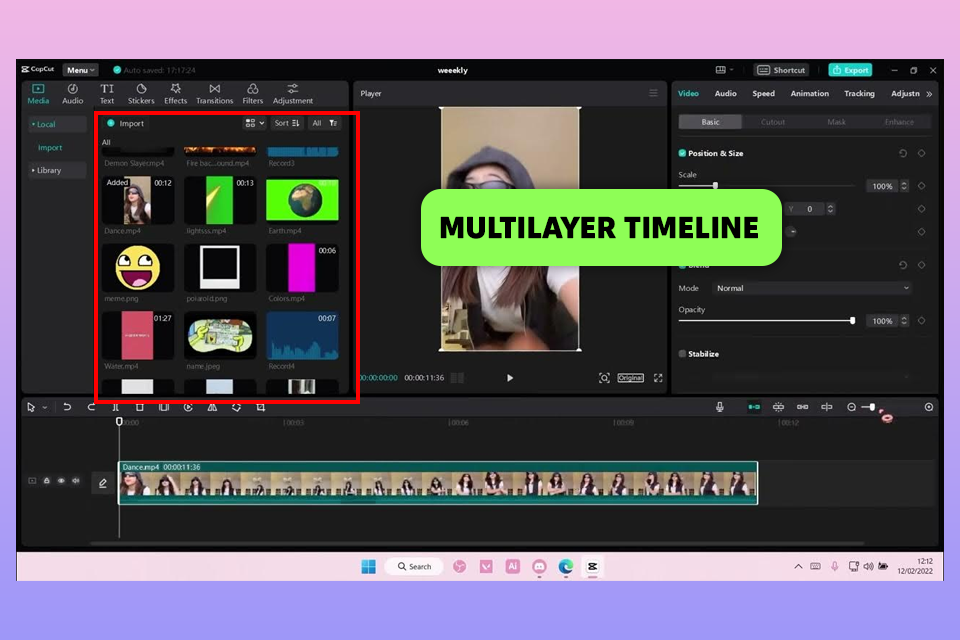Screen dimensions: 960x640
Task: Edit track cover with pencil icon
Action: pos(103,483)
